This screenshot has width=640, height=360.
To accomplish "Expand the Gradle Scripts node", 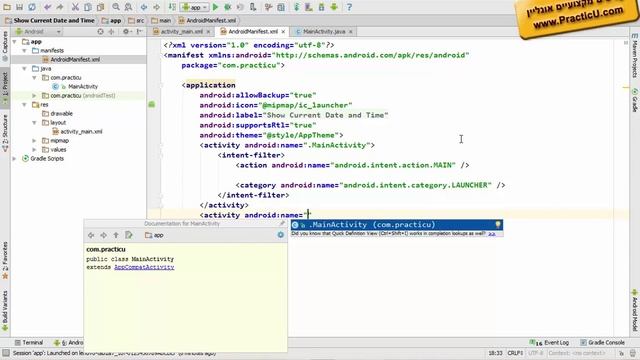I will coord(15,158).
